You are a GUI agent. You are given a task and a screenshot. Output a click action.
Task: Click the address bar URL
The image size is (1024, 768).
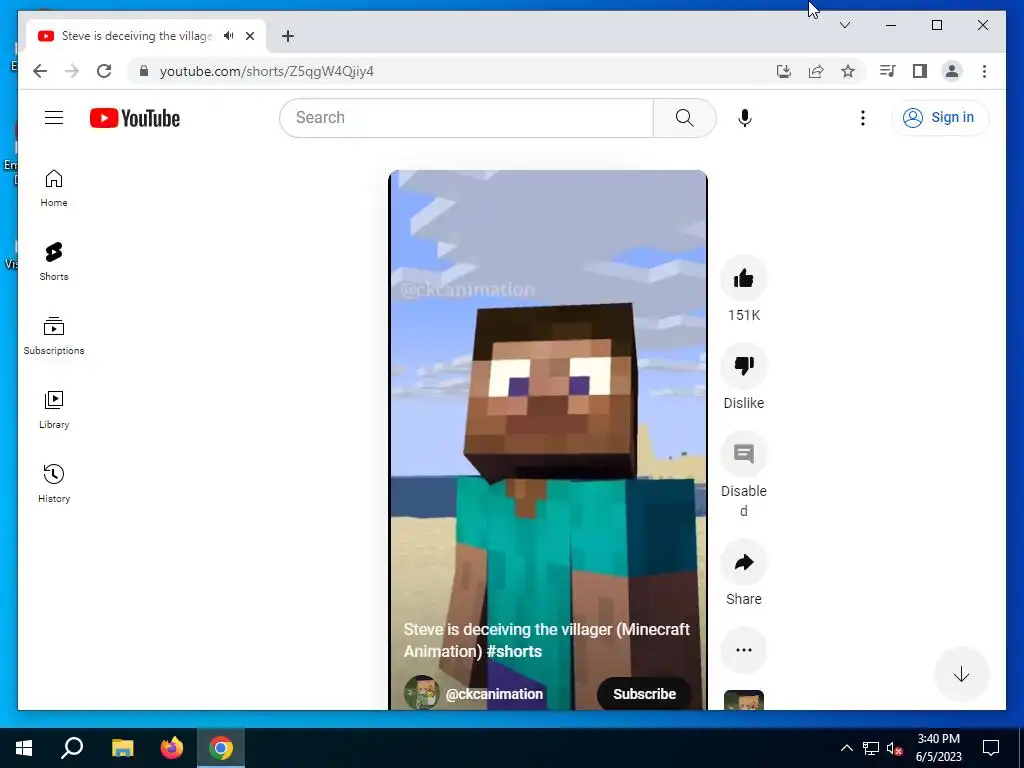pos(266,71)
